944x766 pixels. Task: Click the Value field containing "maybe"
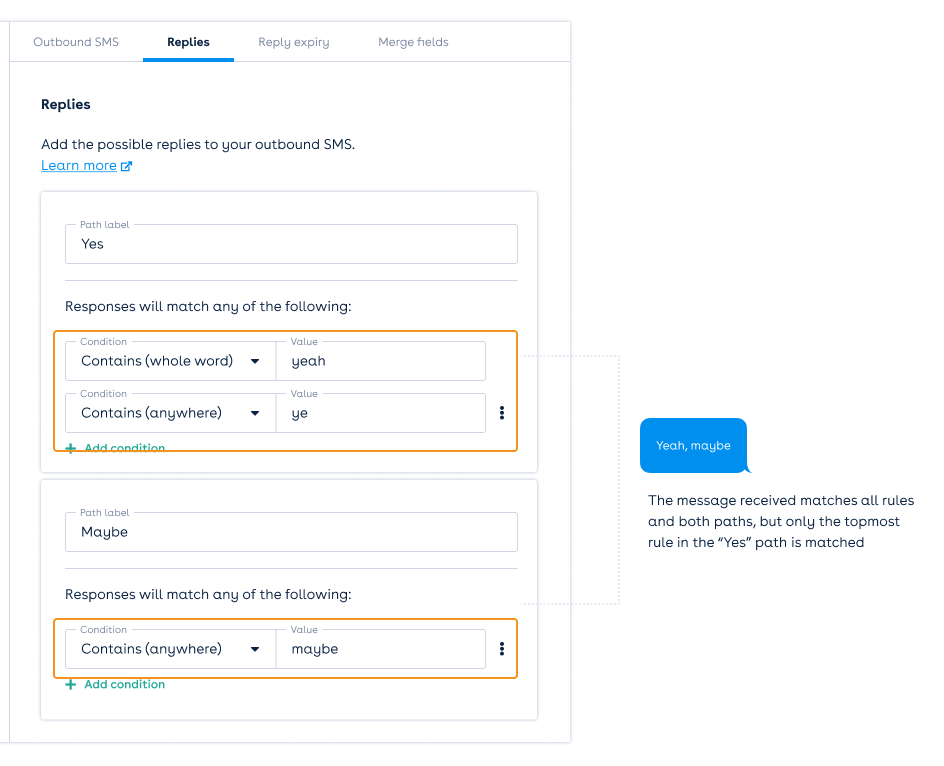point(380,648)
